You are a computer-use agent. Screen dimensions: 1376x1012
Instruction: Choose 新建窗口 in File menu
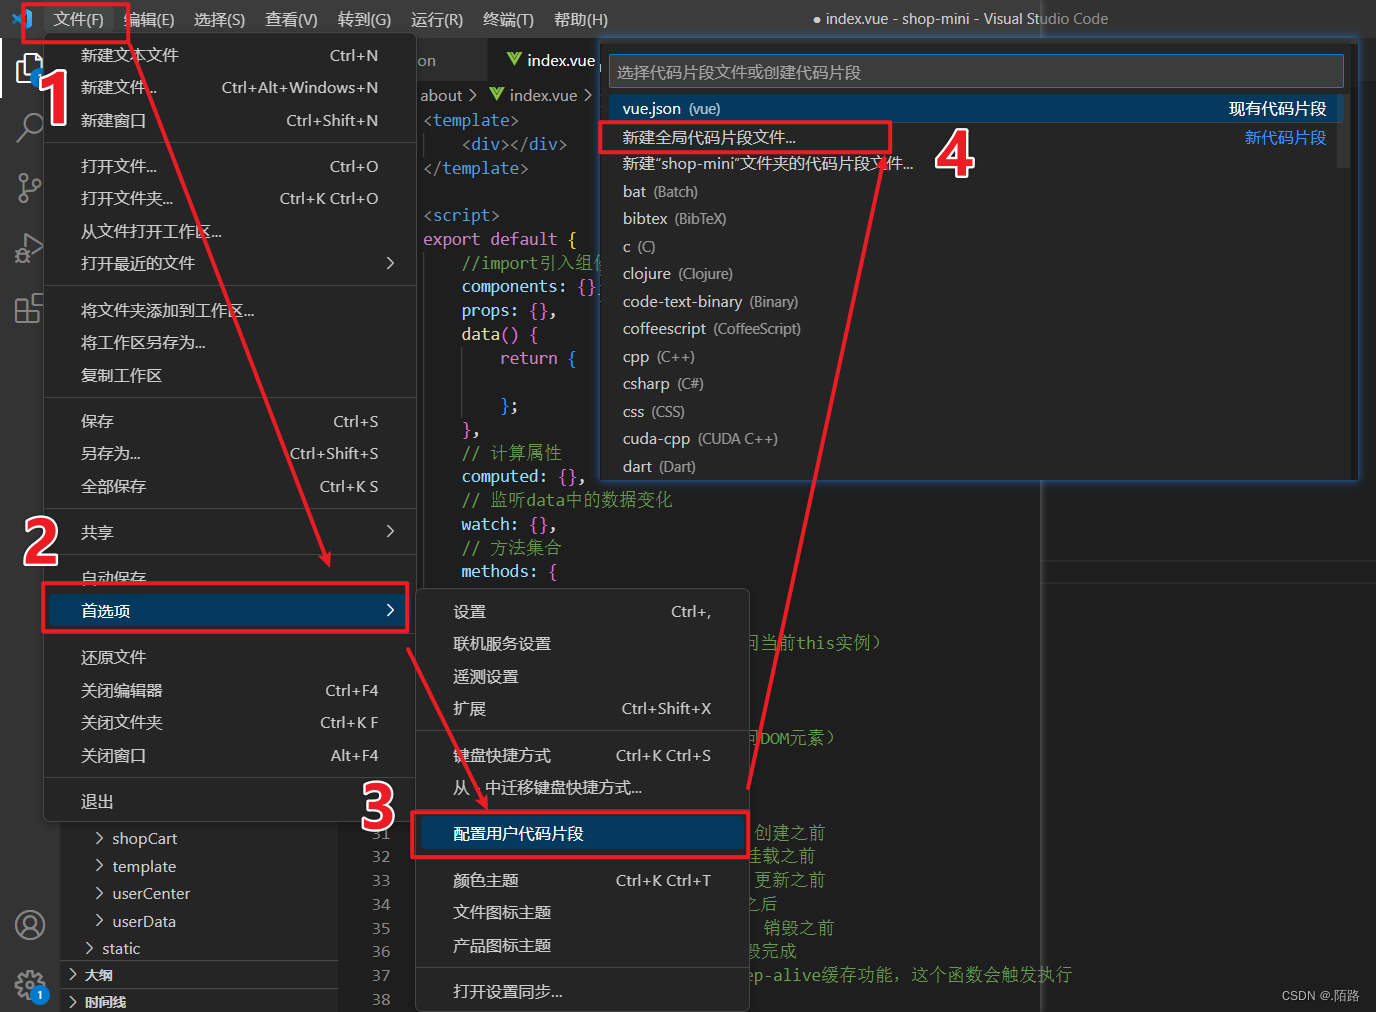(230, 120)
